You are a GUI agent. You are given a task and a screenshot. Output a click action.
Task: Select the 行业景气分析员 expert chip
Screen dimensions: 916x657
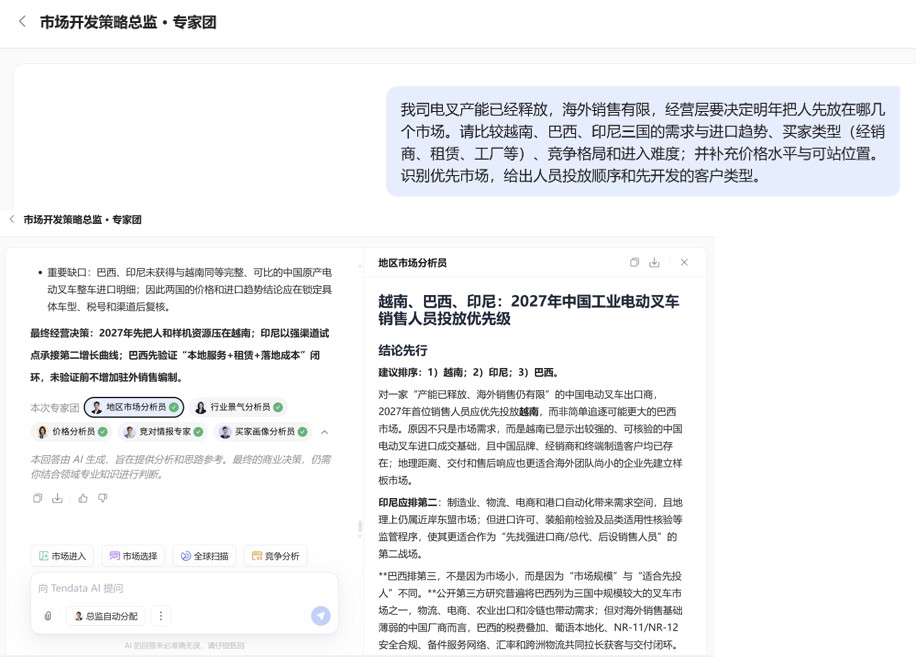[239, 407]
